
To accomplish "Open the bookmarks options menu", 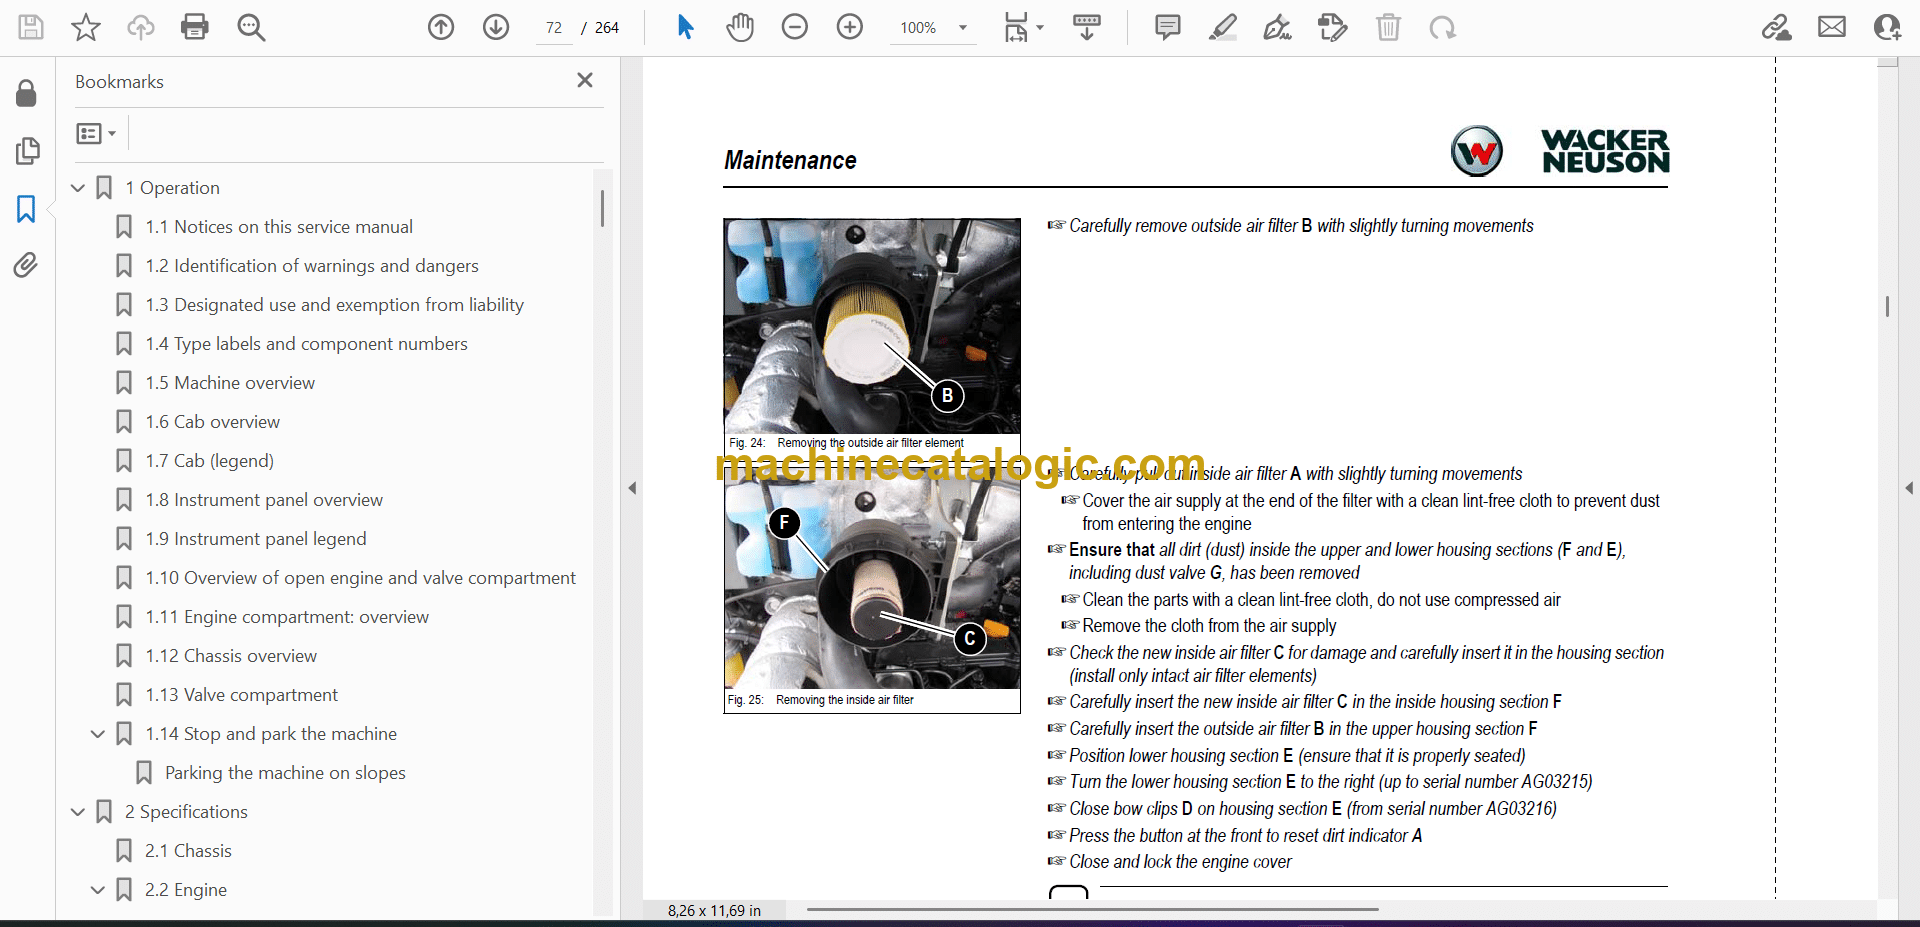I will pyautogui.click(x=96, y=133).
